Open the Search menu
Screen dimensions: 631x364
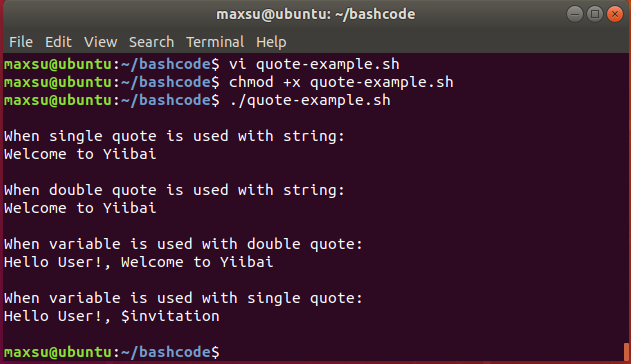151,42
